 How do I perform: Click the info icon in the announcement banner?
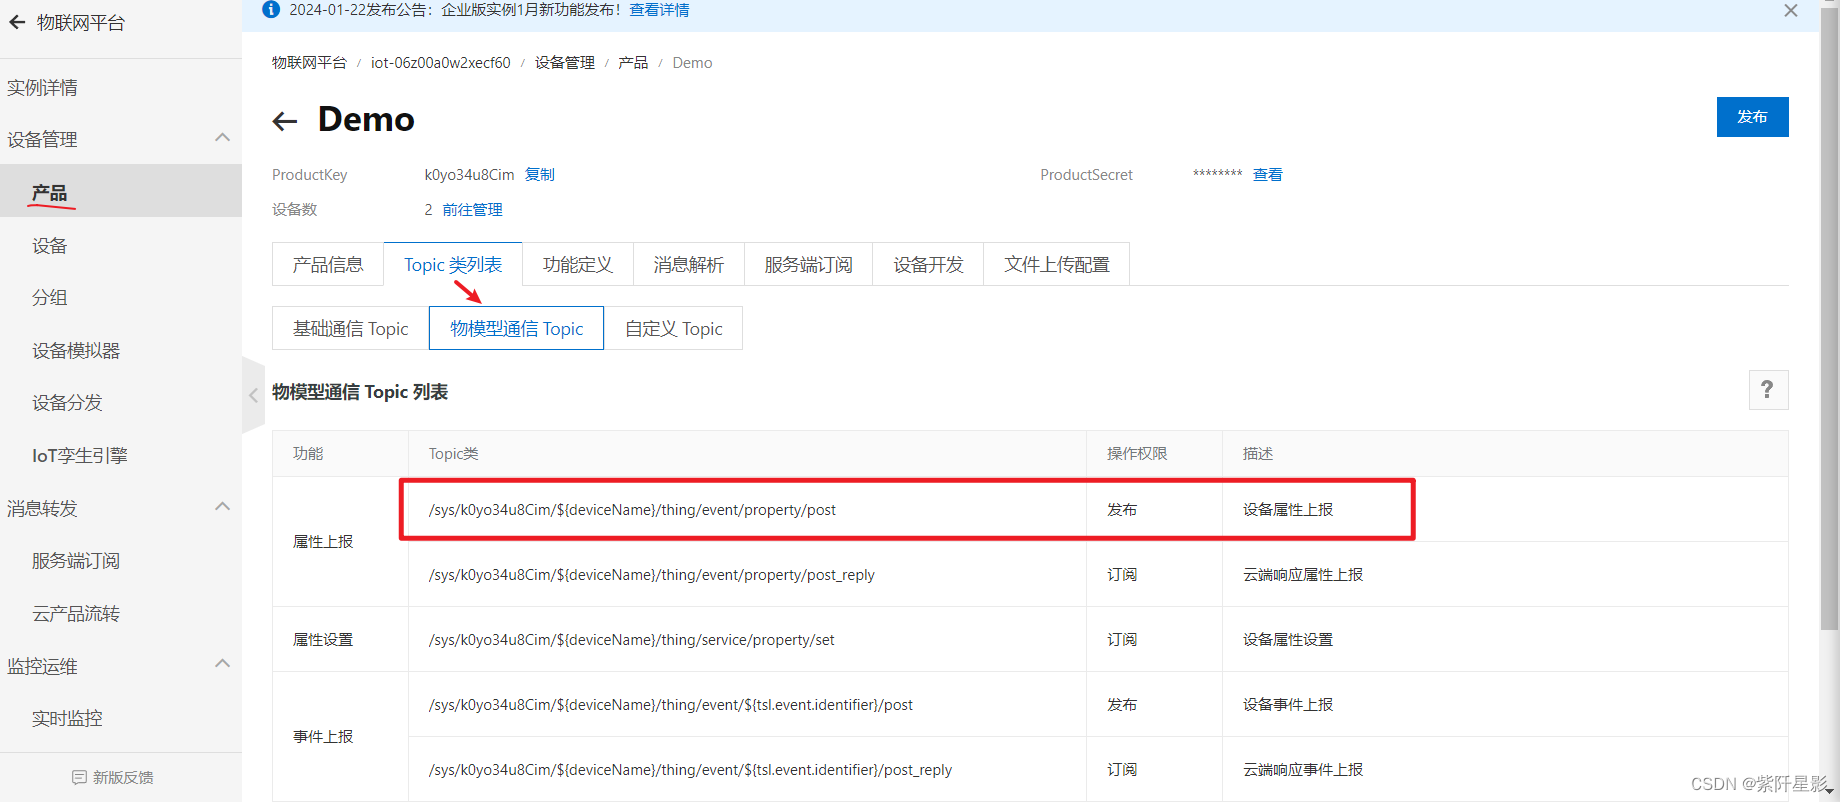tap(270, 9)
